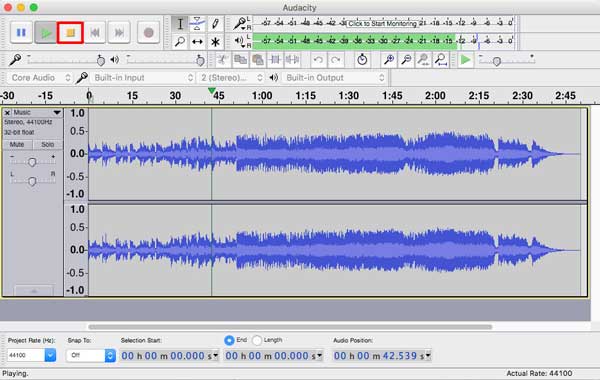
Task: Click the timeline ruler at 2:00
Action: [x=435, y=95]
